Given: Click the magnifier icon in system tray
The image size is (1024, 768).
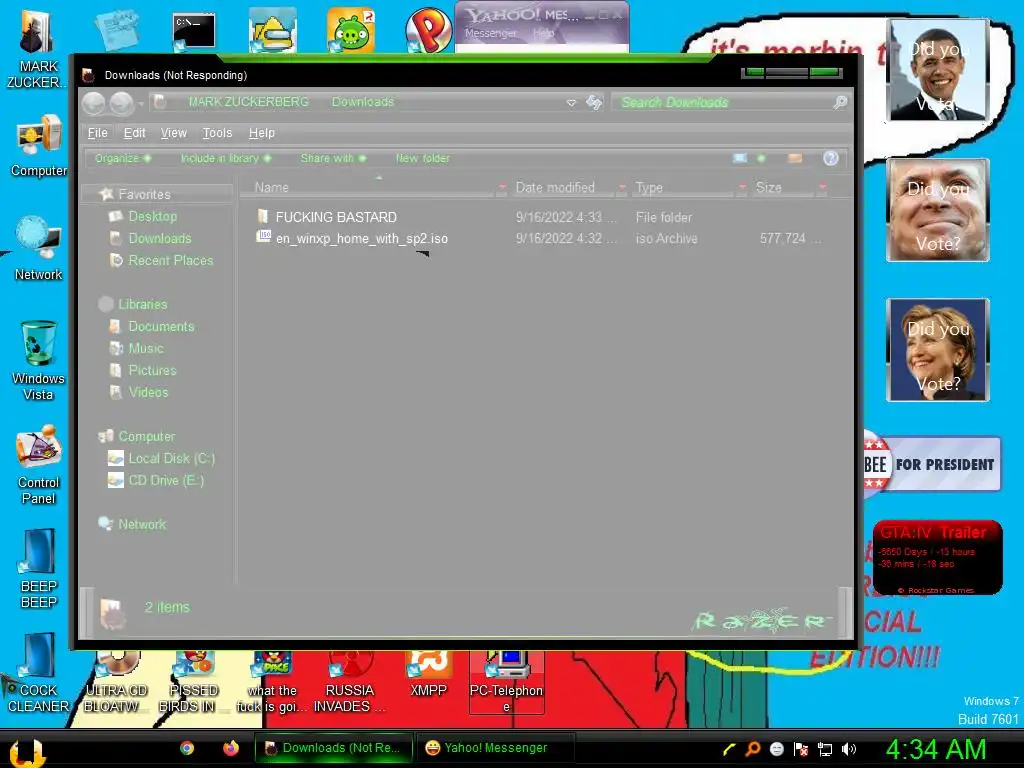Looking at the screenshot, I should pos(752,749).
